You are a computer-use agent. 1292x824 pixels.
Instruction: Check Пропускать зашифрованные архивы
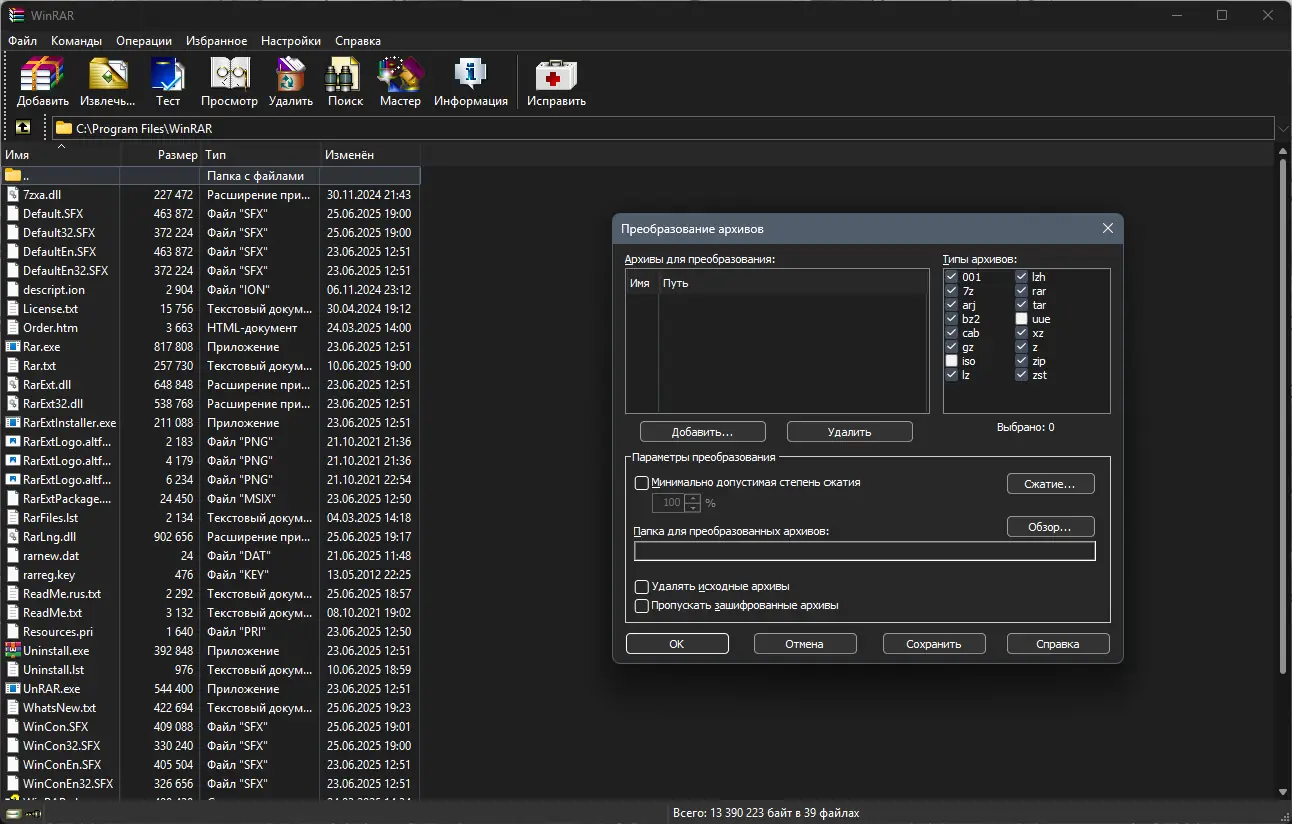tap(642, 606)
